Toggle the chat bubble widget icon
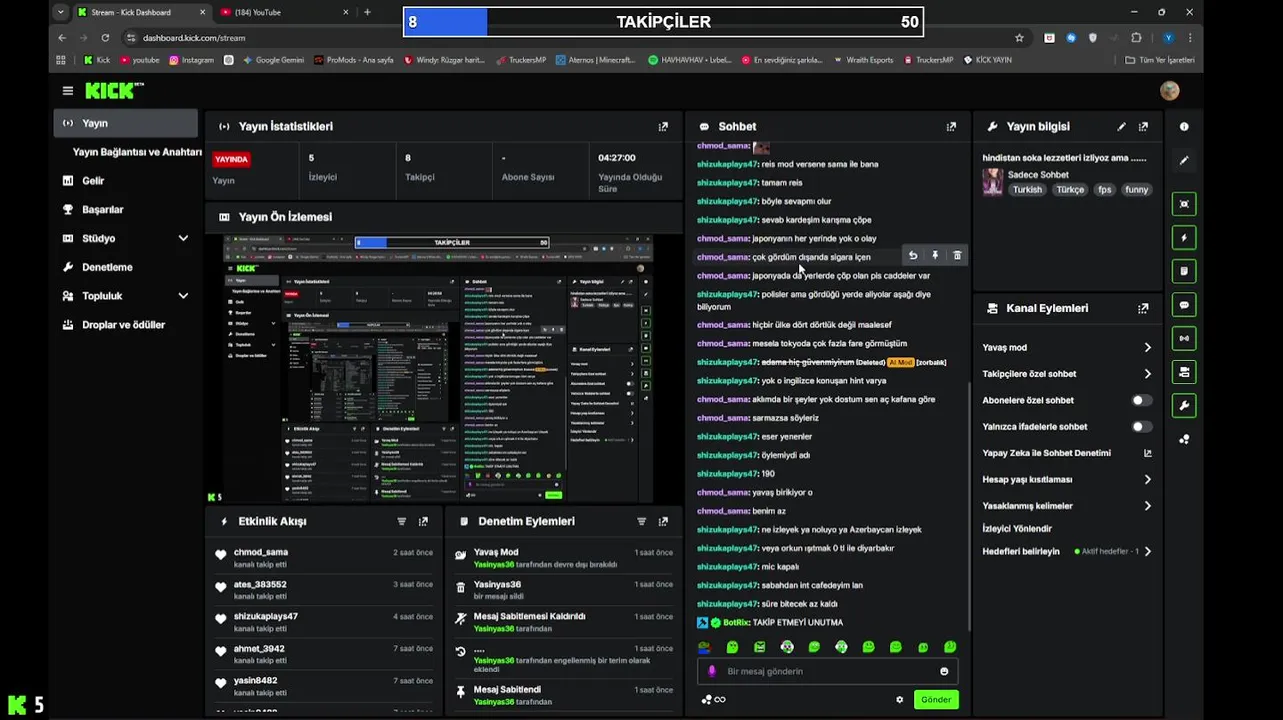 pos(1184,305)
